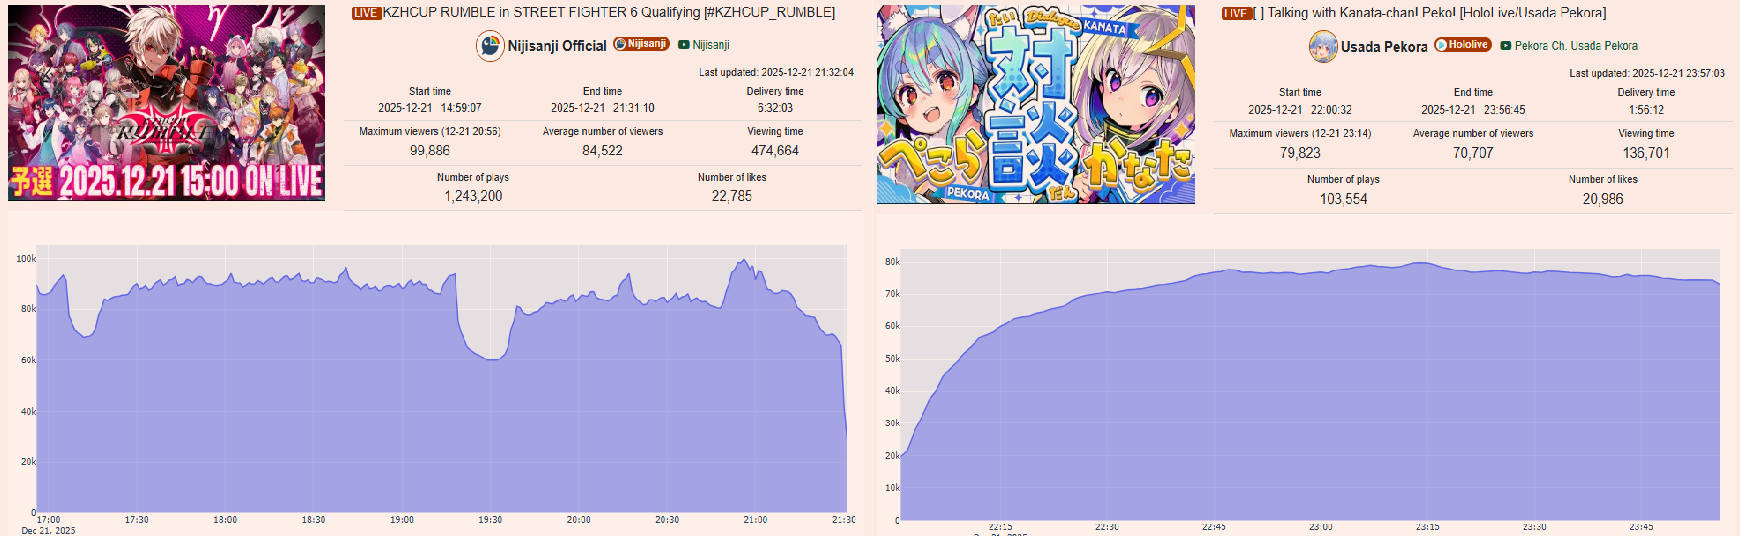Screen dimensions: 1740x536
Task: Click the YouTube icon beside Pekora Ch. Usada Pekora
Action: (1506, 46)
